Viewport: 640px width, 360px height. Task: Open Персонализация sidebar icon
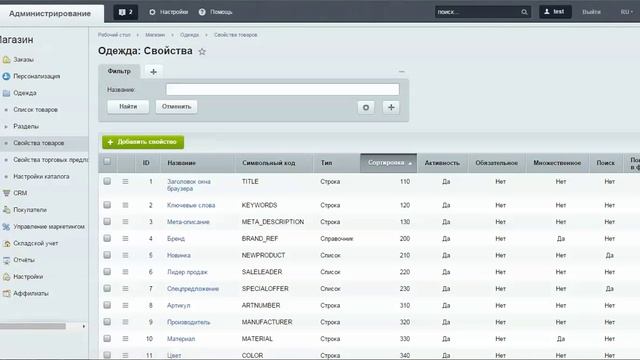click(x=6, y=76)
